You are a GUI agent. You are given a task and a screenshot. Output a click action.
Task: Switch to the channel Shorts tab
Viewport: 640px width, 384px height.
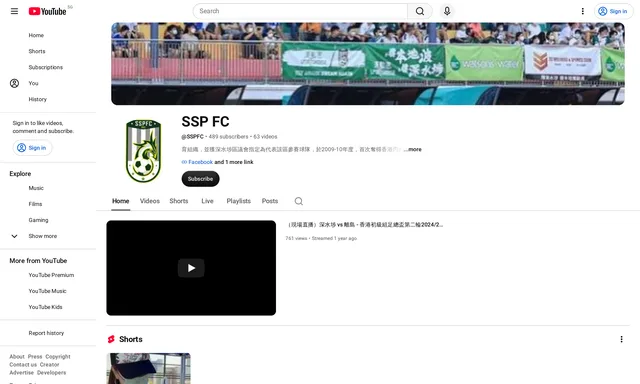tap(179, 201)
